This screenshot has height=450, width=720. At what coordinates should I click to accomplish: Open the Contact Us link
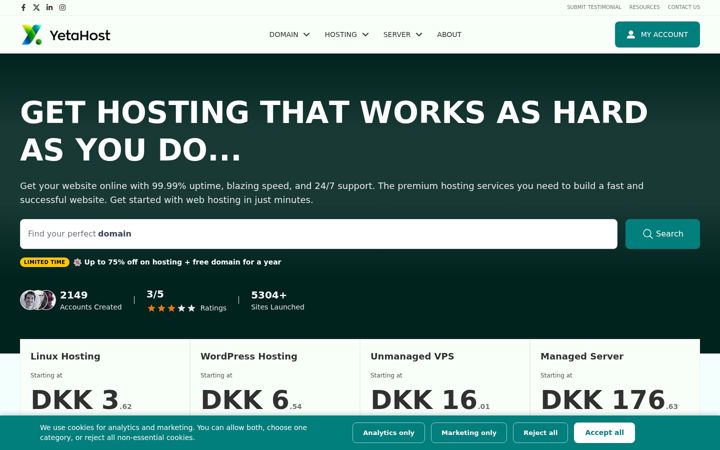point(684,7)
